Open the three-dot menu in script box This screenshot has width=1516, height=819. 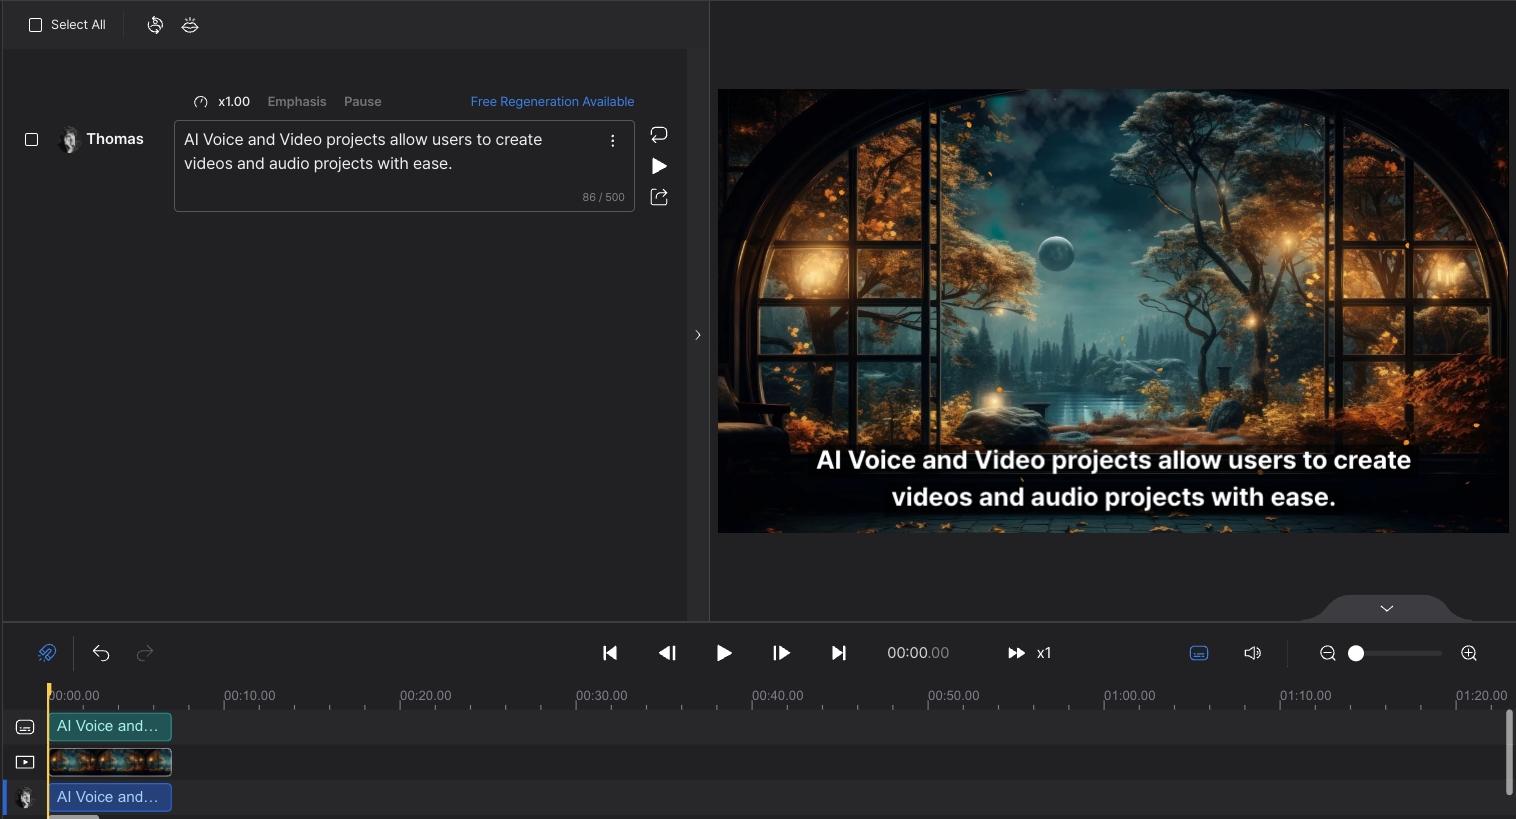point(613,141)
